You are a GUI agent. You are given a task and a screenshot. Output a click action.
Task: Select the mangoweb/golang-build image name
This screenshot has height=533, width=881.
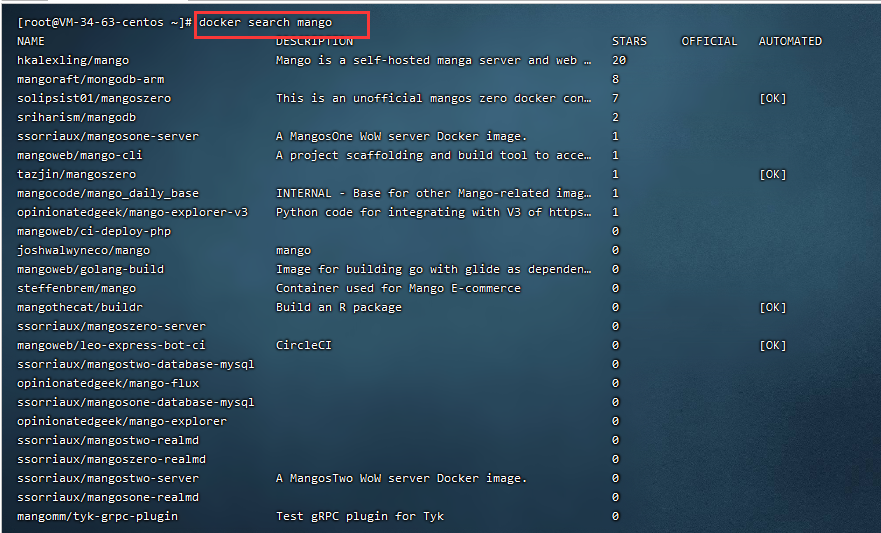[x=90, y=269]
